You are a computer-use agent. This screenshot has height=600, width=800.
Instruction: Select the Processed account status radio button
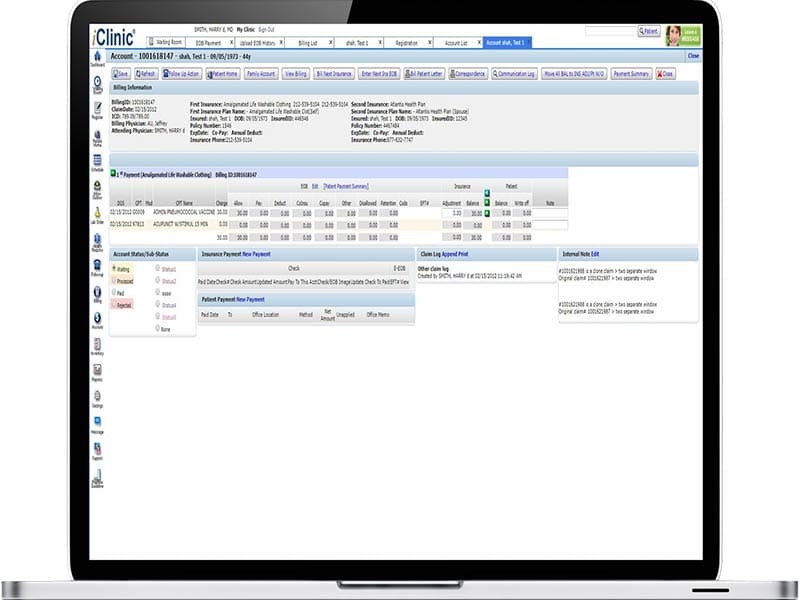coord(114,281)
